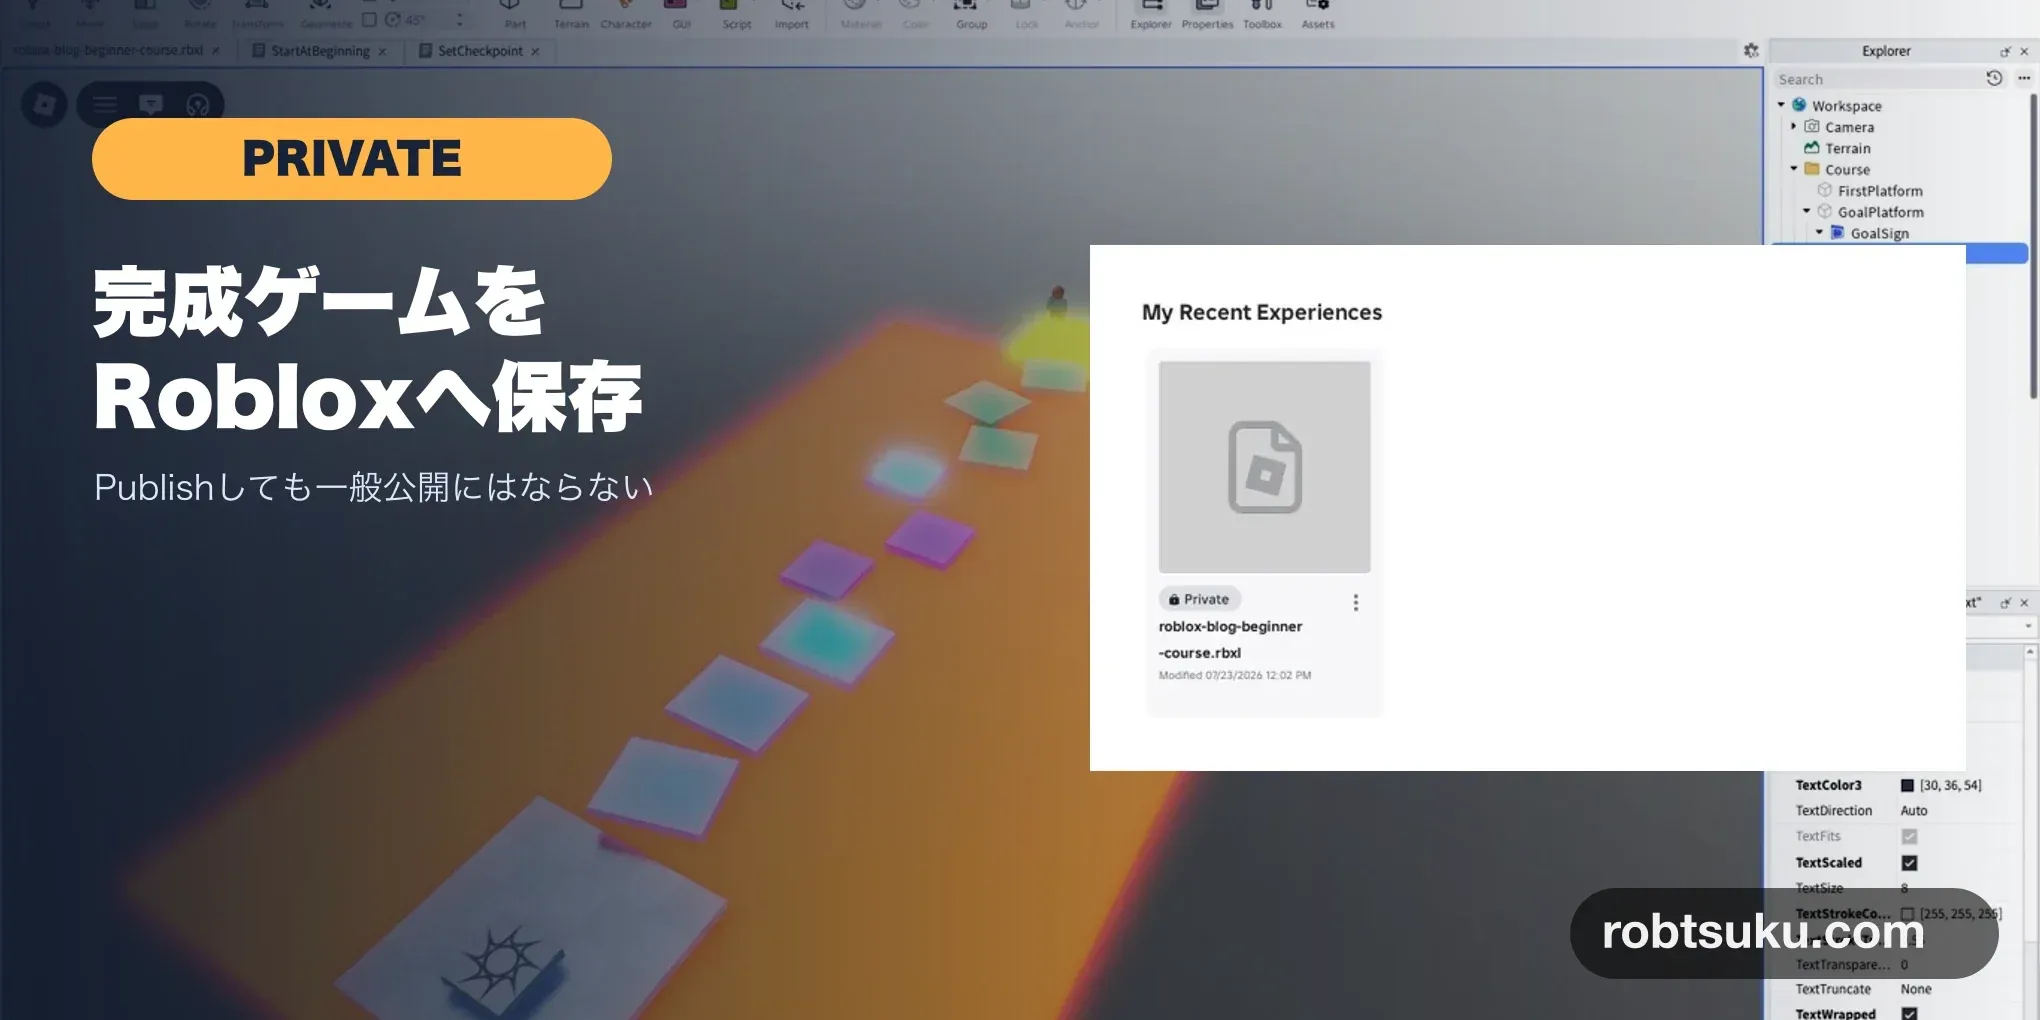Viewport: 2040px width, 1020px height.
Task: Toggle rotation snap checkbox beside 45°
Action: point(369,19)
